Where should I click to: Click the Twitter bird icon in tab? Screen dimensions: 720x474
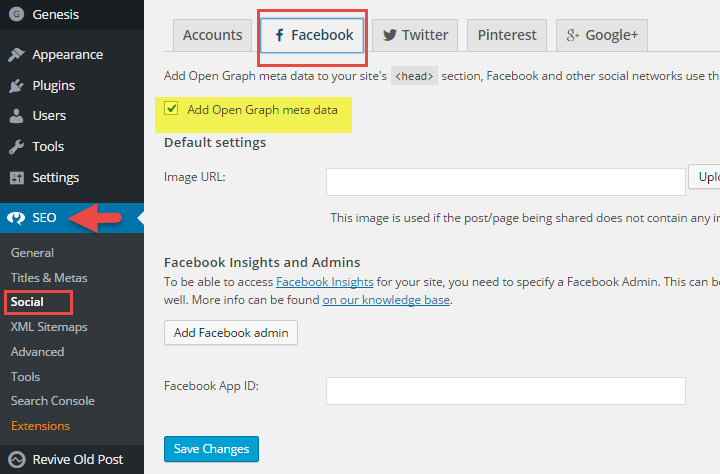[389, 35]
